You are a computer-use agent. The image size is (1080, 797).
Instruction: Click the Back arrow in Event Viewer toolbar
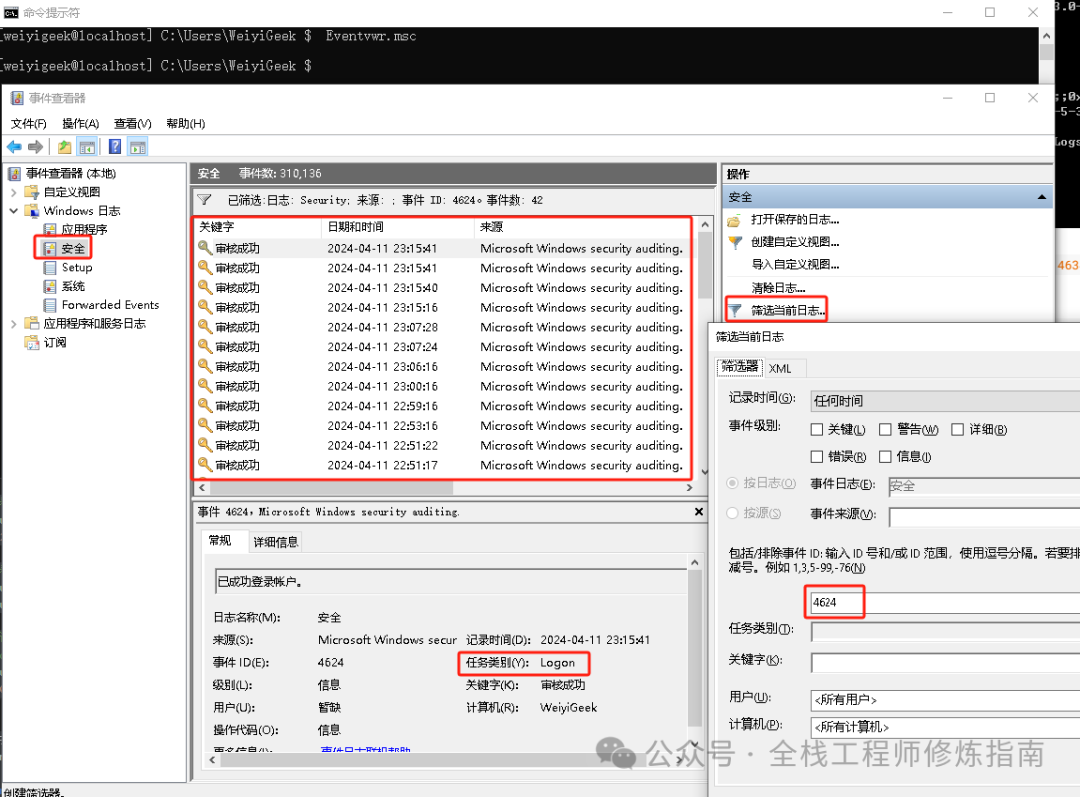pyautogui.click(x=14, y=147)
